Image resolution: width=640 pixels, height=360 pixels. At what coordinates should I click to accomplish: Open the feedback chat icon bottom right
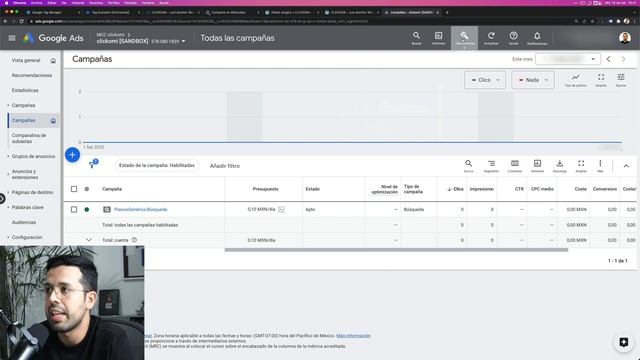point(624,342)
